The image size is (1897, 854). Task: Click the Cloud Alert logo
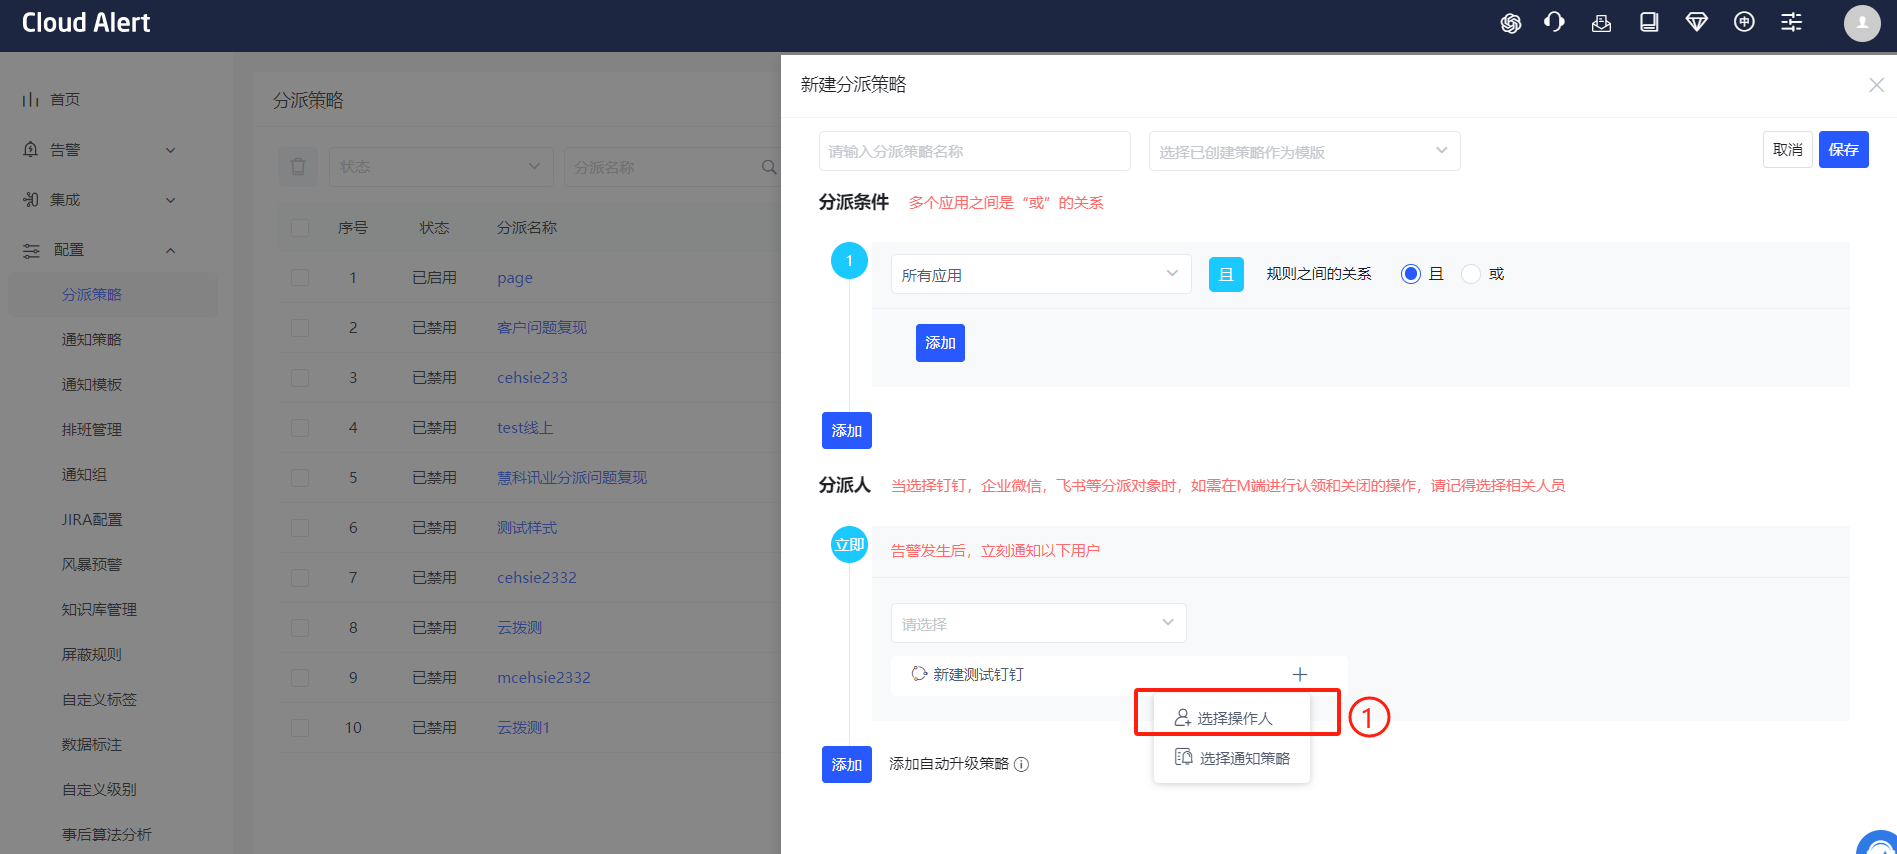(x=86, y=23)
